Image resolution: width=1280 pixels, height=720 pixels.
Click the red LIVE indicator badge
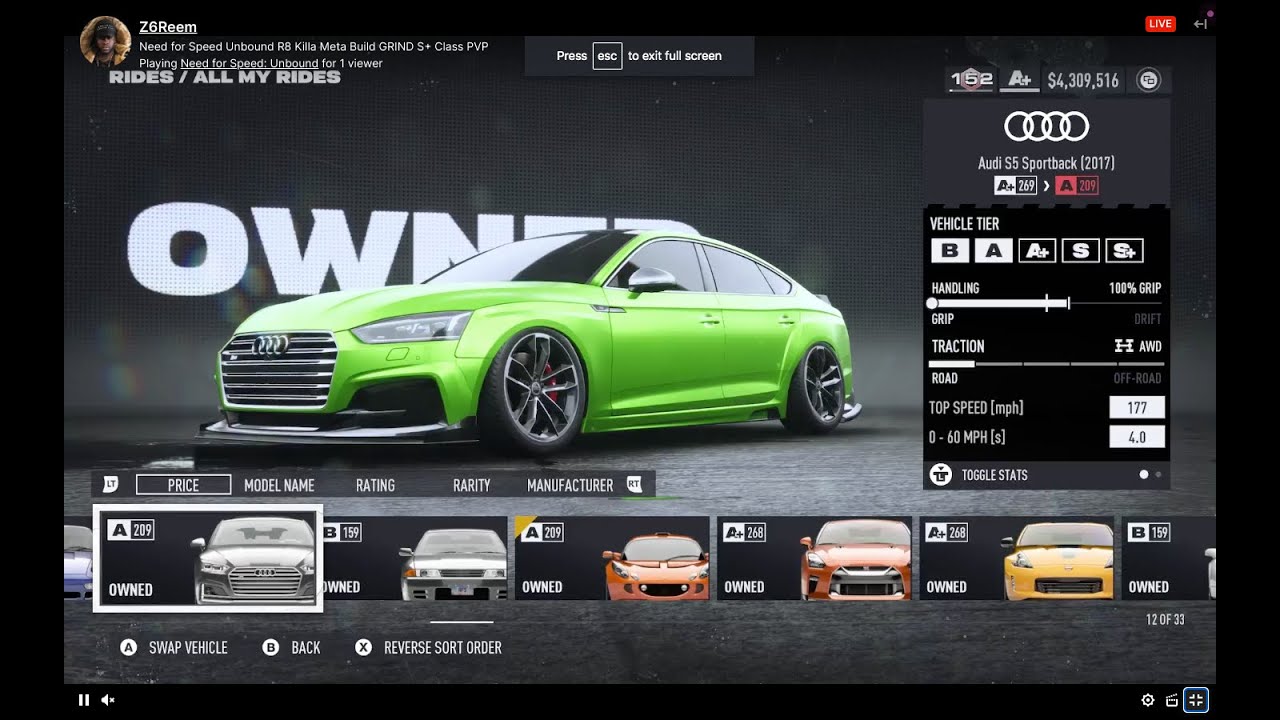[x=1160, y=24]
